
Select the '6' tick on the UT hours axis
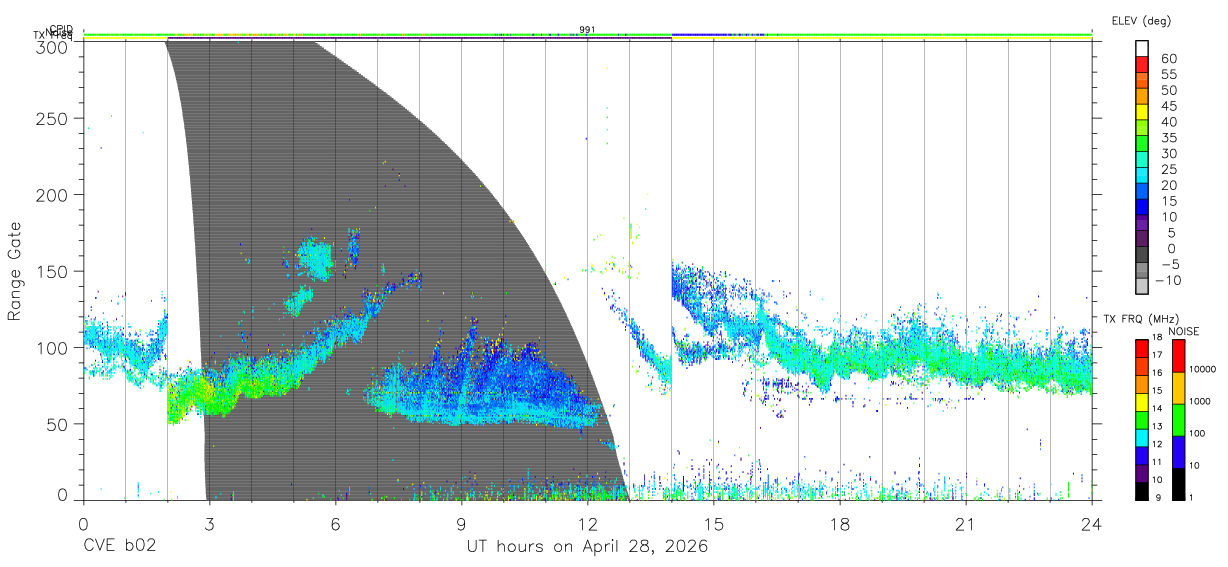pyautogui.click(x=335, y=524)
